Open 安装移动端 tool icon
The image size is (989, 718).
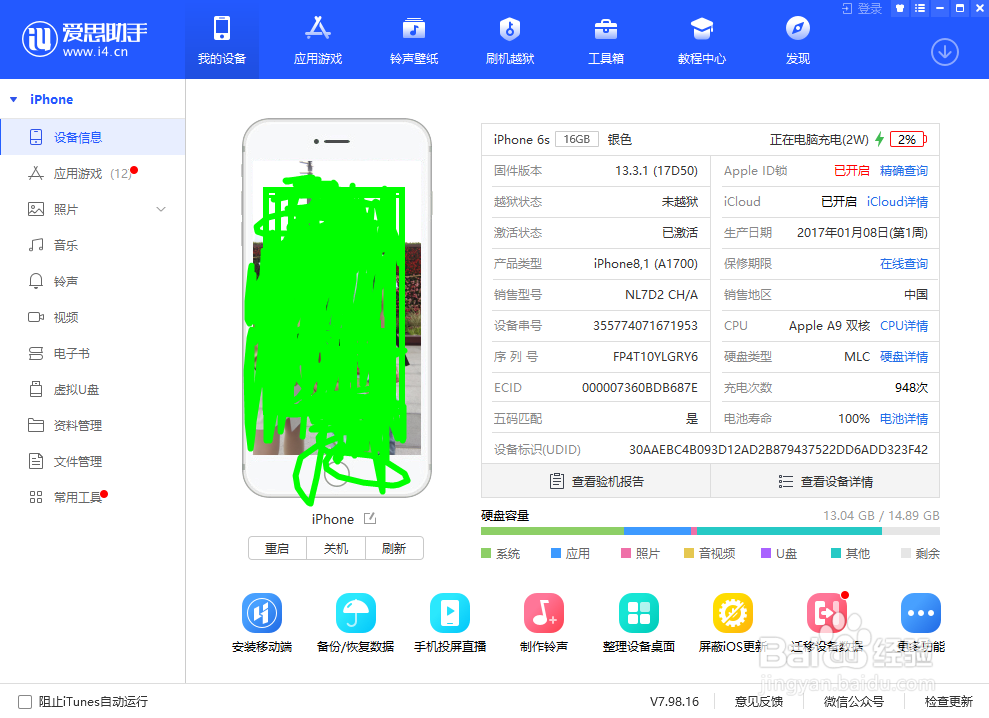pos(262,613)
